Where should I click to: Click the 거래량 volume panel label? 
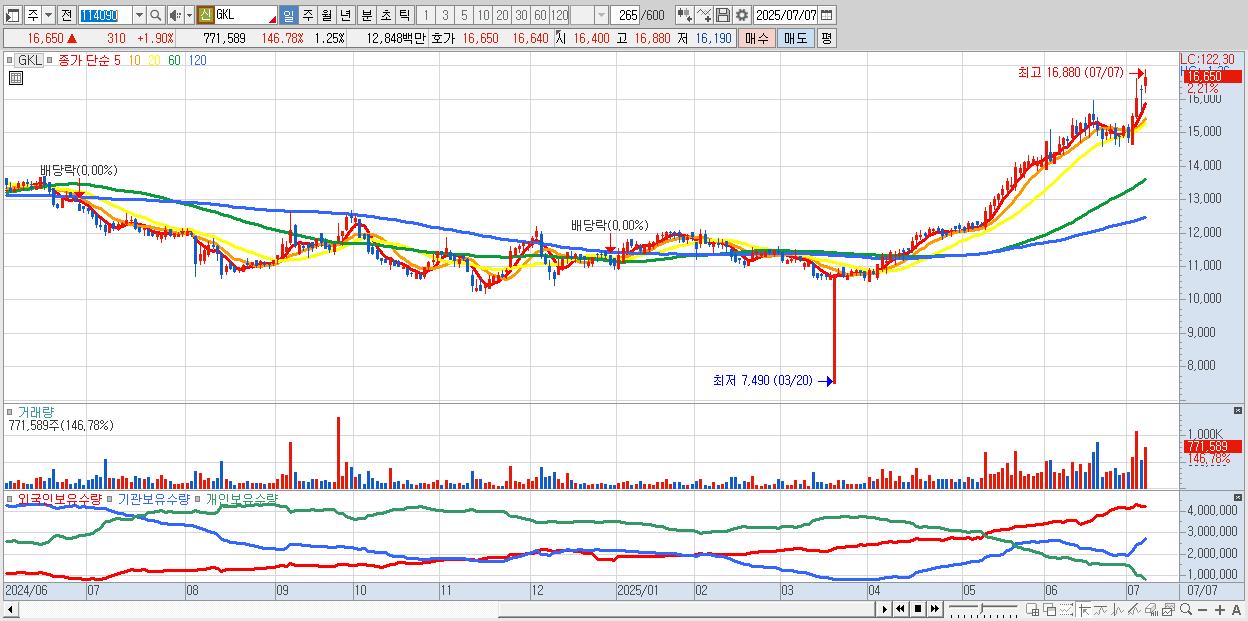[37, 411]
